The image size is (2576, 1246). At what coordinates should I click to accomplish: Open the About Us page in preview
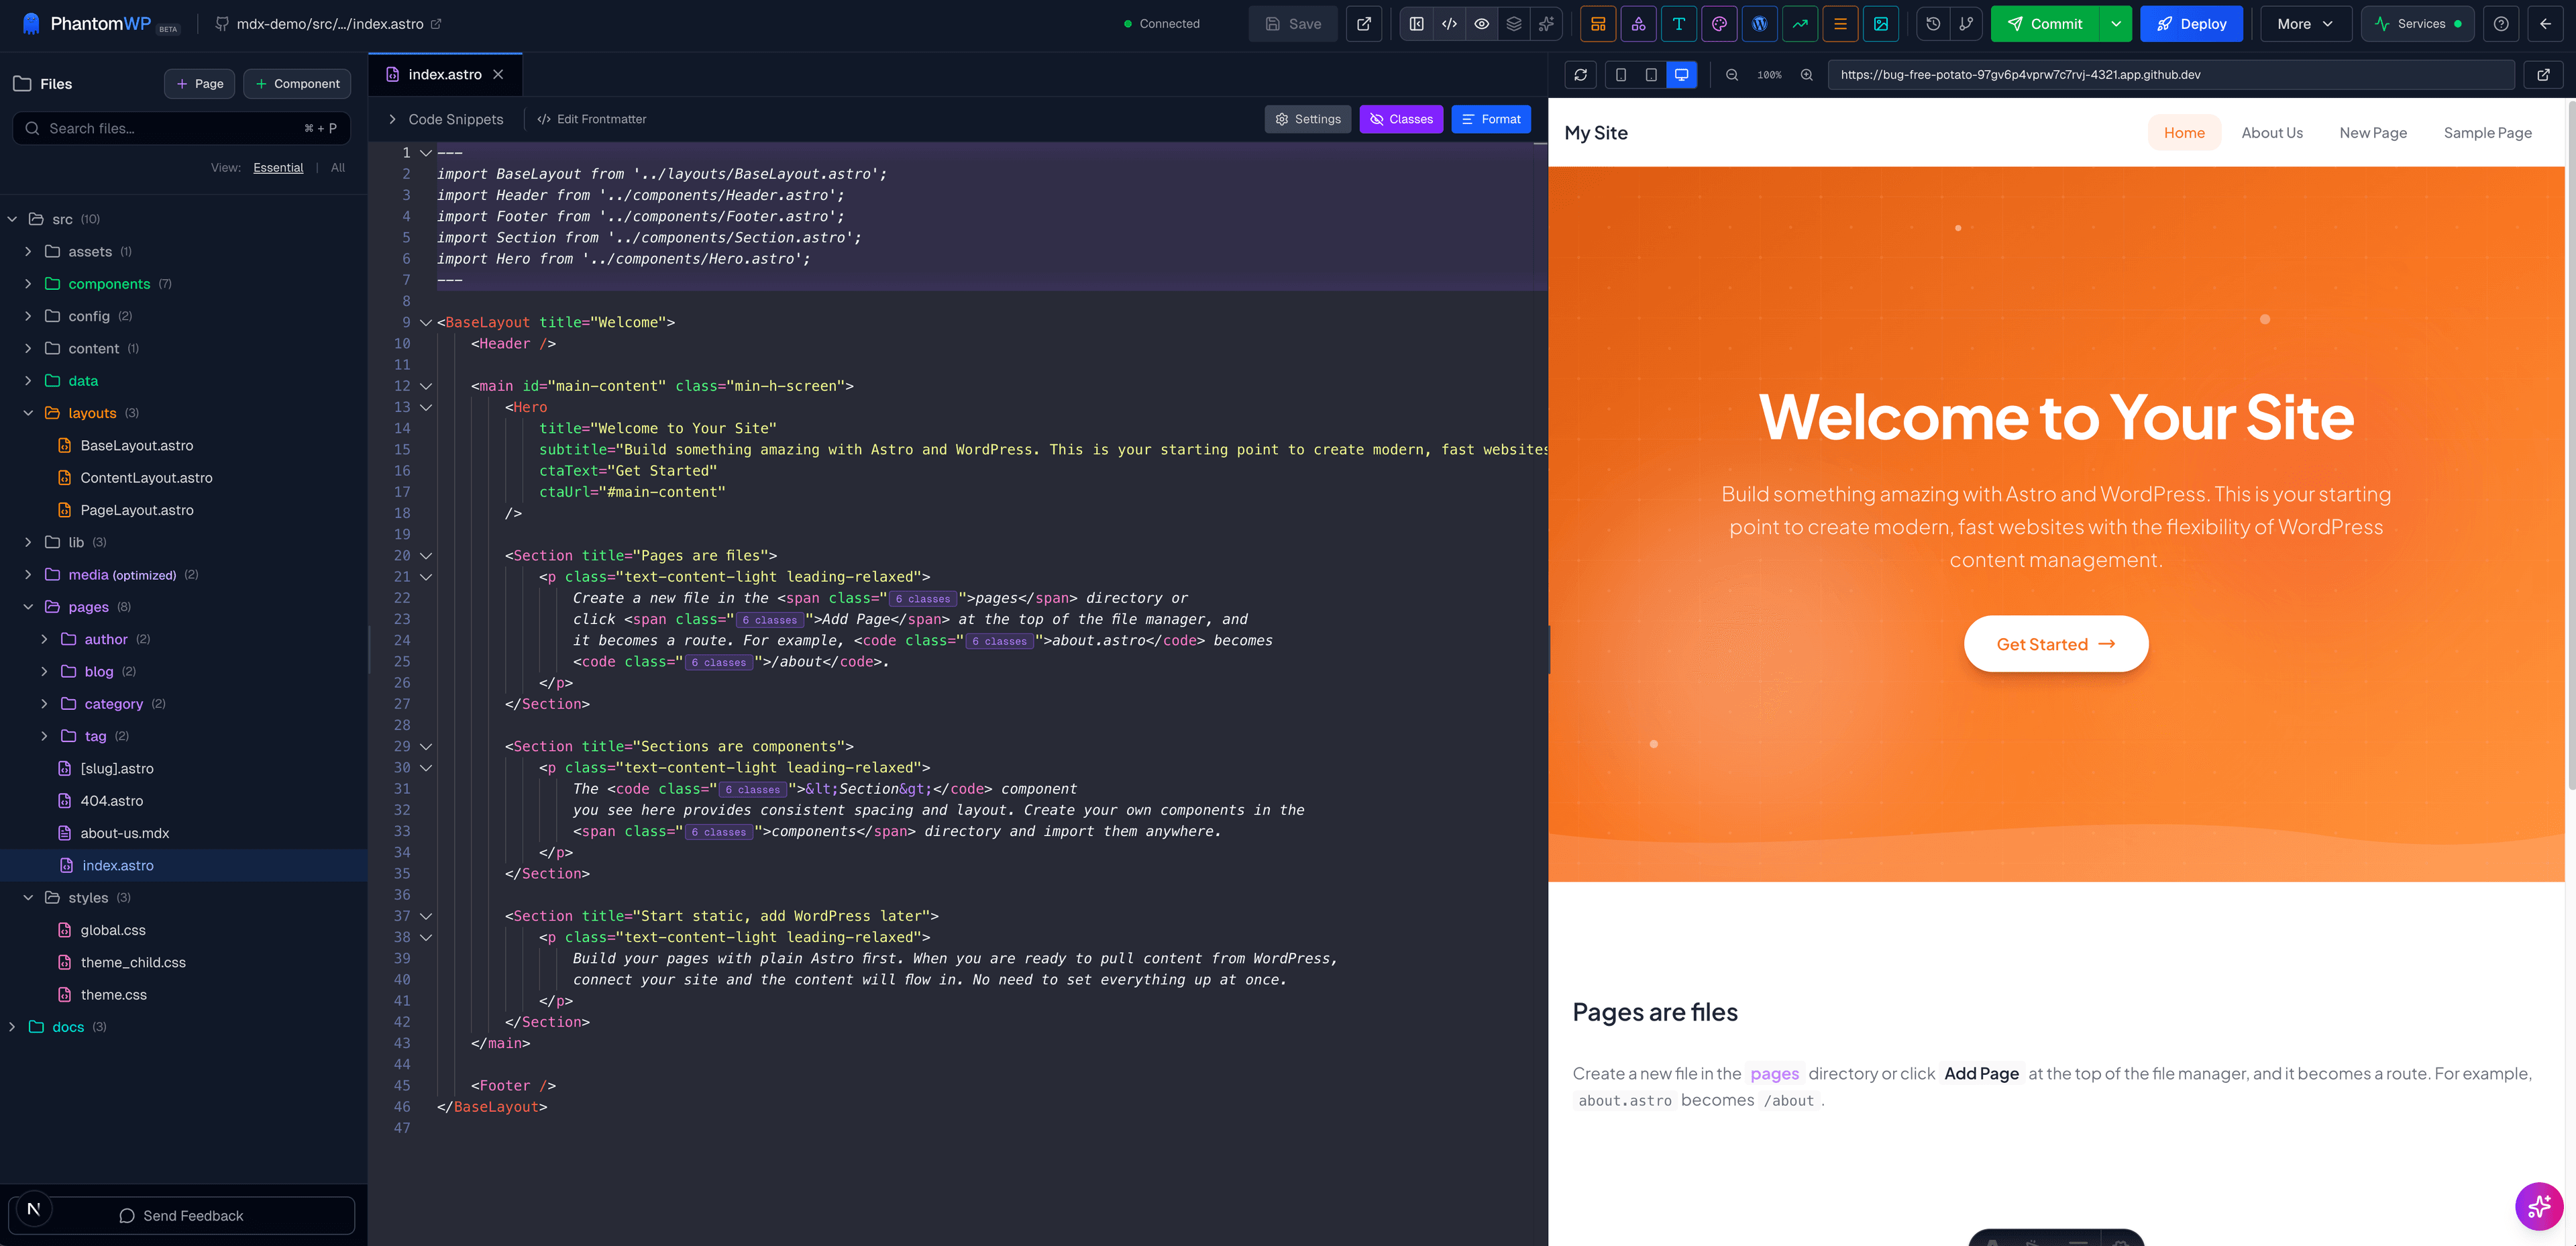[2271, 132]
